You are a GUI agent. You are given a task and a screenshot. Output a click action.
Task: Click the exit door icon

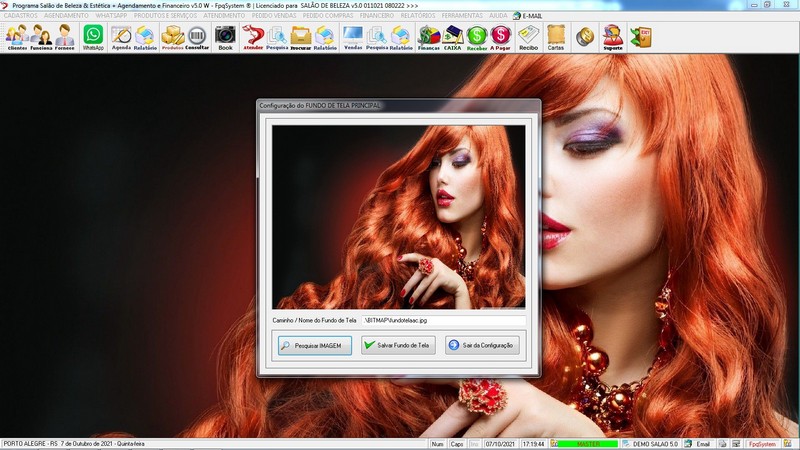pyautogui.click(x=640, y=37)
